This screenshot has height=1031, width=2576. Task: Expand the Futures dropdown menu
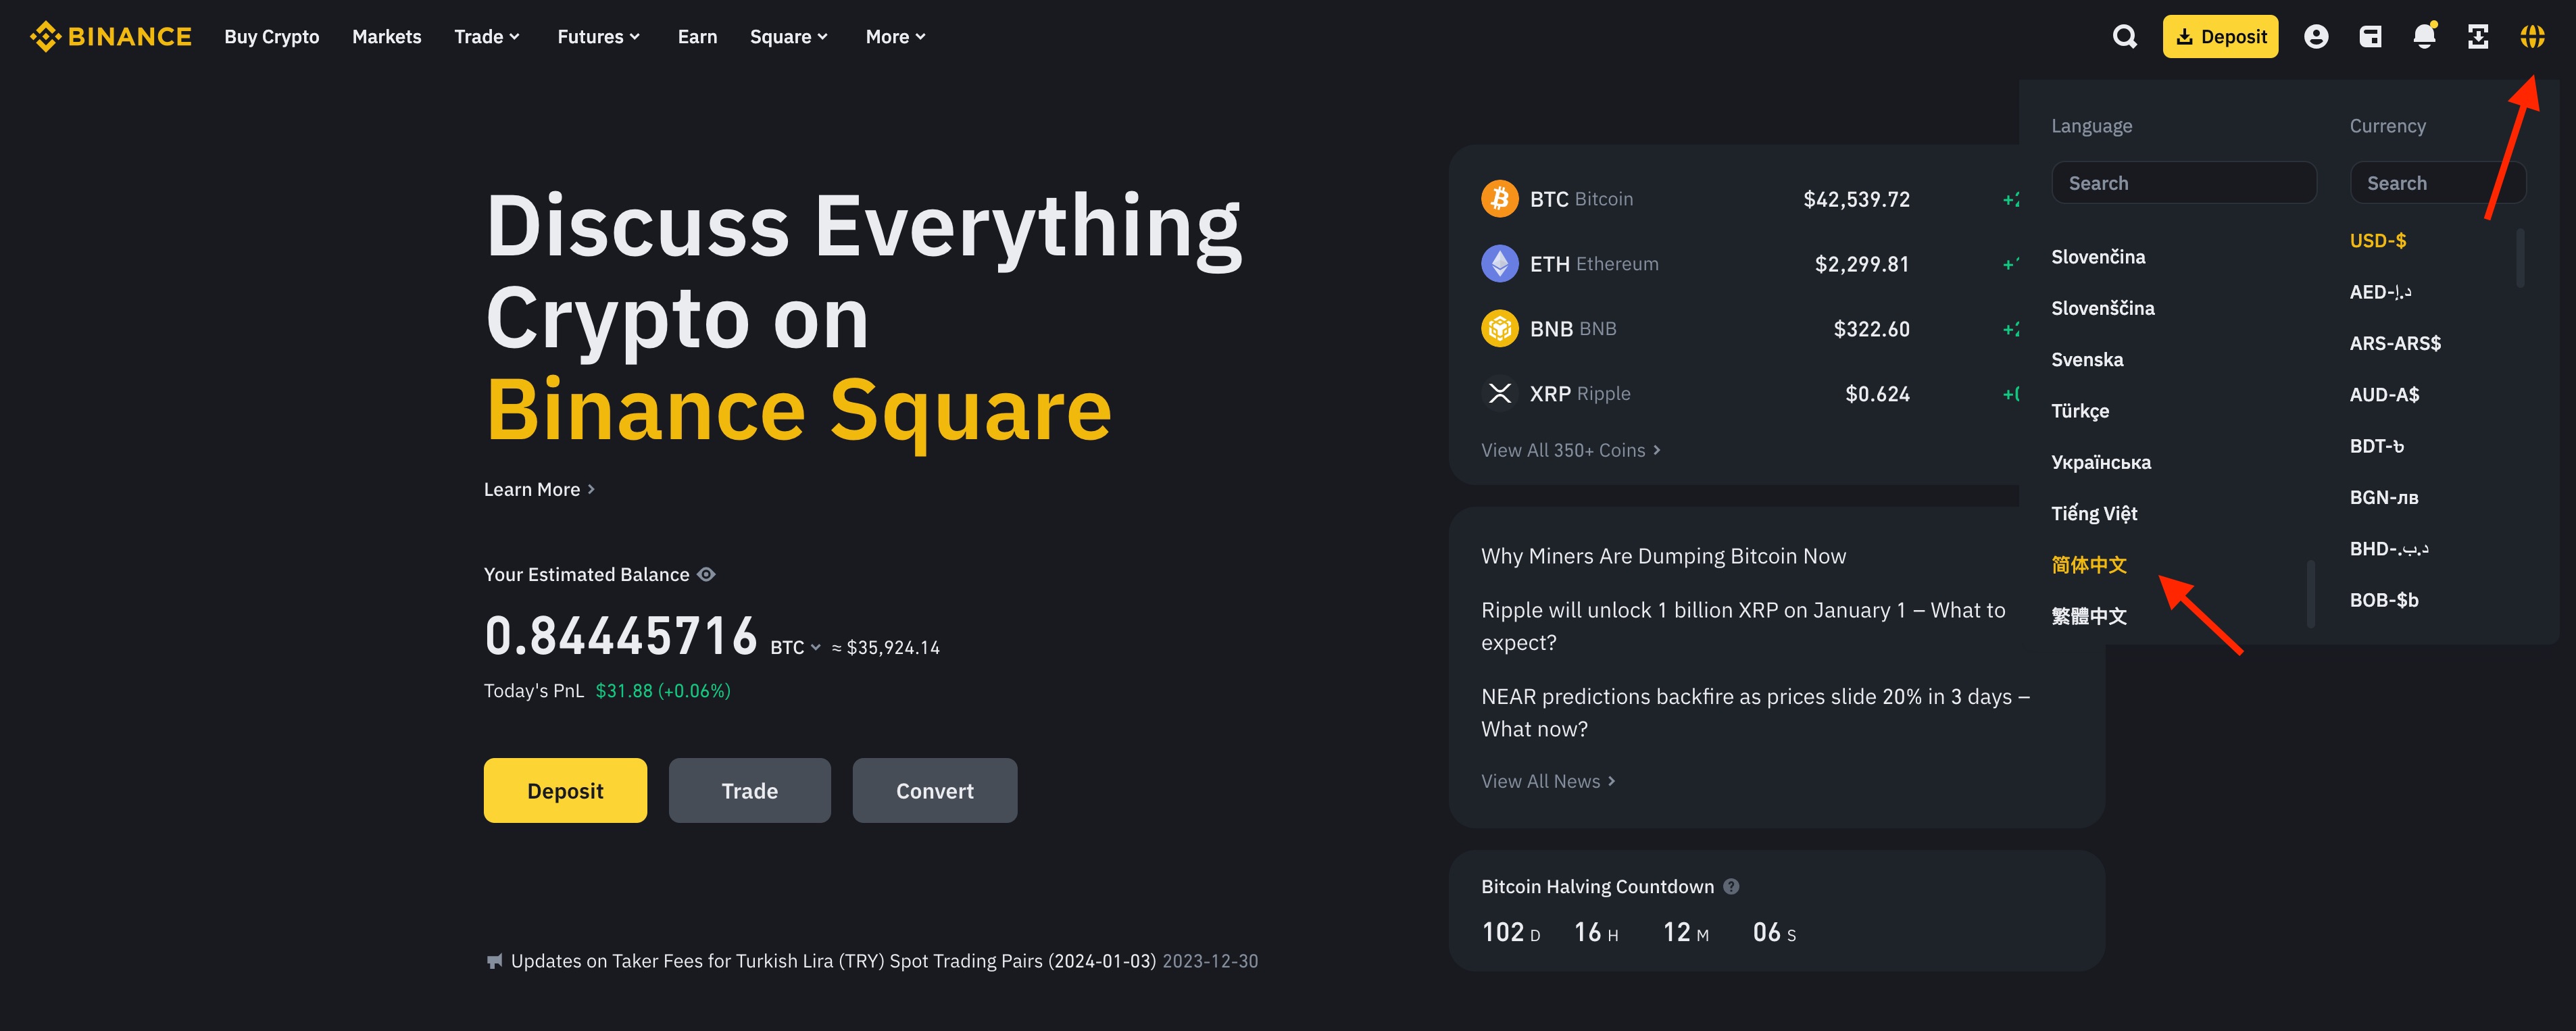(x=598, y=37)
